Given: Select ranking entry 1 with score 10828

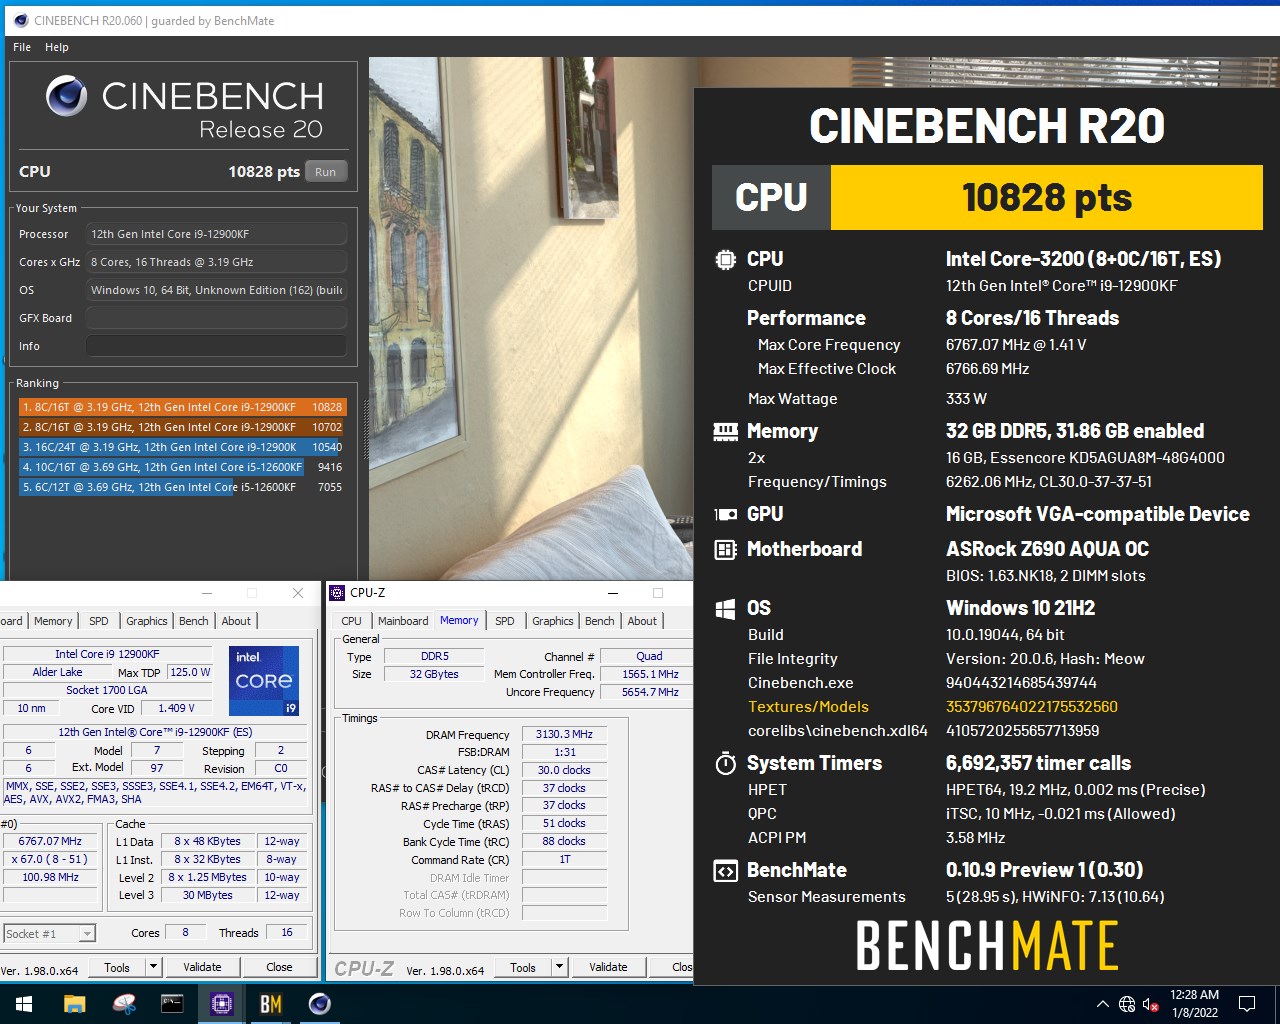Looking at the screenshot, I should click(x=182, y=407).
